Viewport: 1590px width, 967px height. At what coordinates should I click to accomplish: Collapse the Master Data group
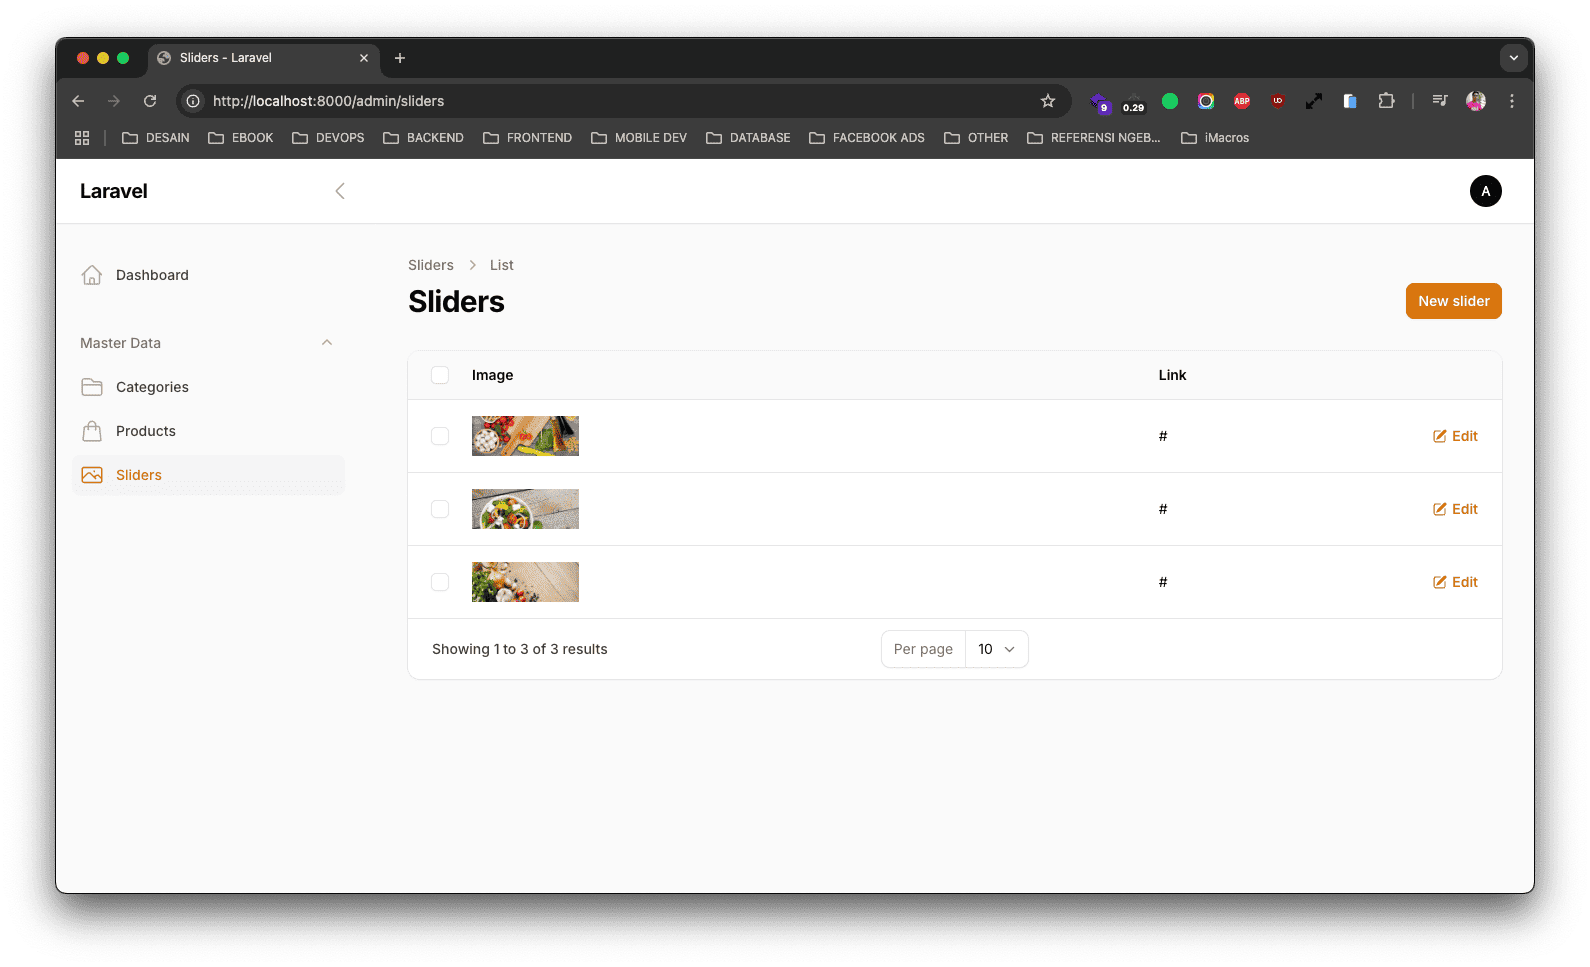pos(326,343)
